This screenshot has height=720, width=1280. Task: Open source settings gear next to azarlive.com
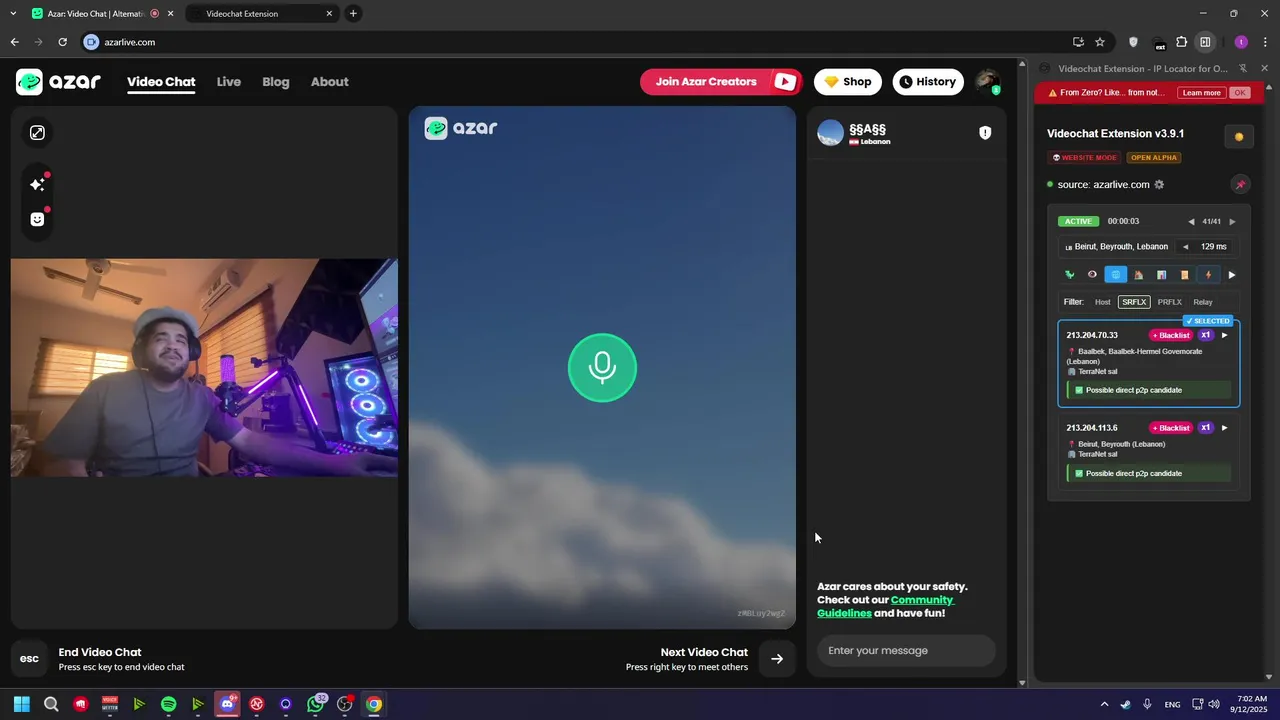tap(1159, 185)
